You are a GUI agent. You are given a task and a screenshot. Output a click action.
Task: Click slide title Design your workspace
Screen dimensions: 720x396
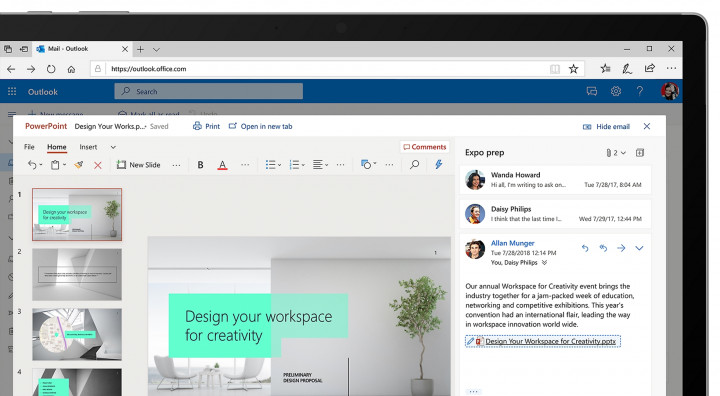[259, 326]
